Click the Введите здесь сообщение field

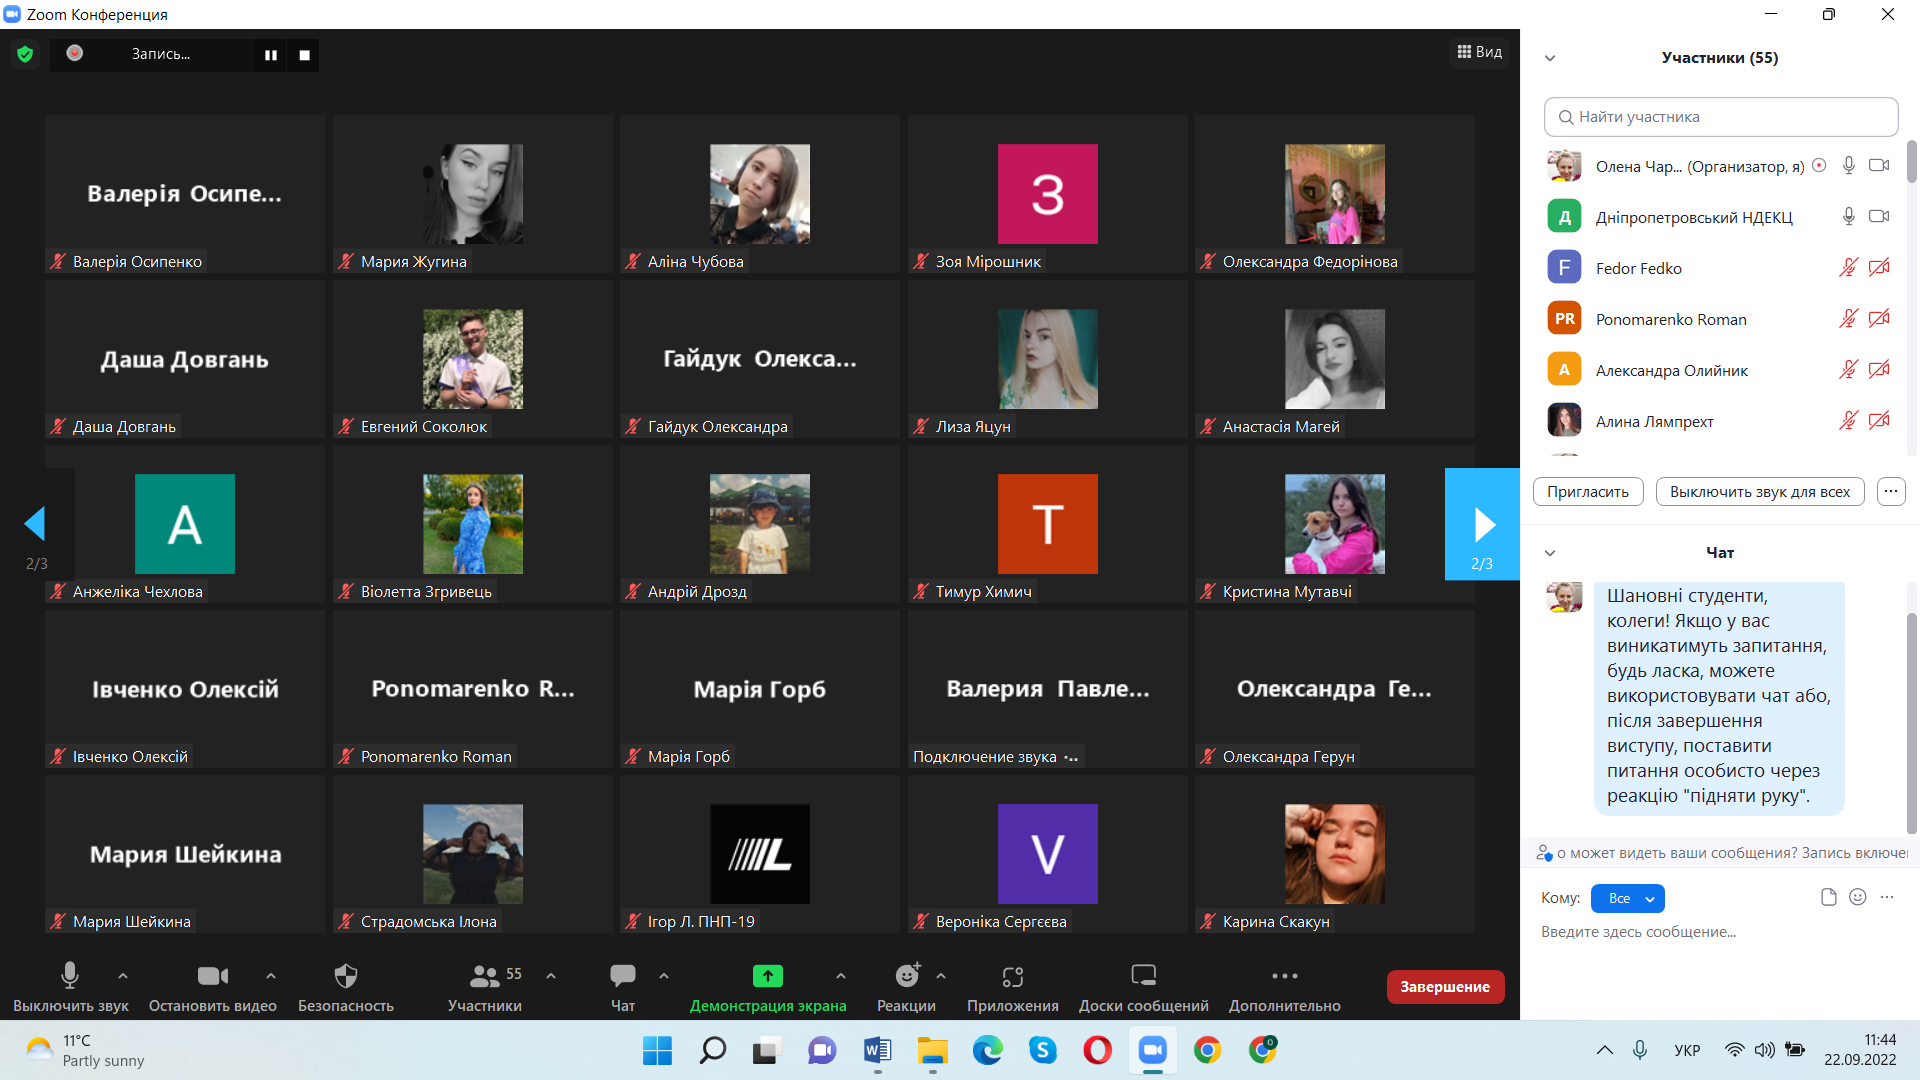coord(1720,932)
